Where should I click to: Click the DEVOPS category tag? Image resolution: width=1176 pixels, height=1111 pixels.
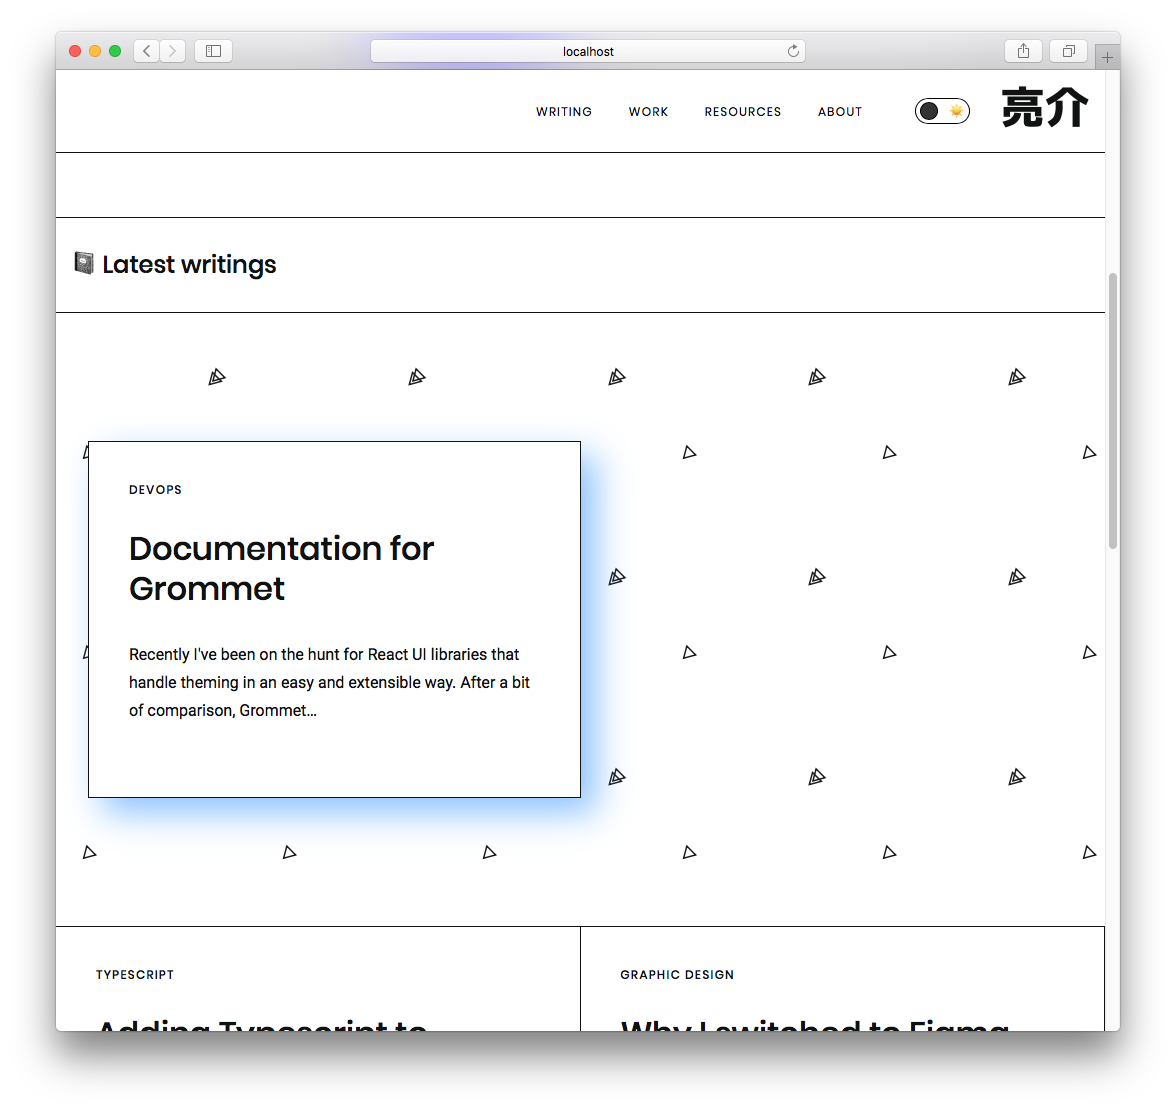[155, 490]
